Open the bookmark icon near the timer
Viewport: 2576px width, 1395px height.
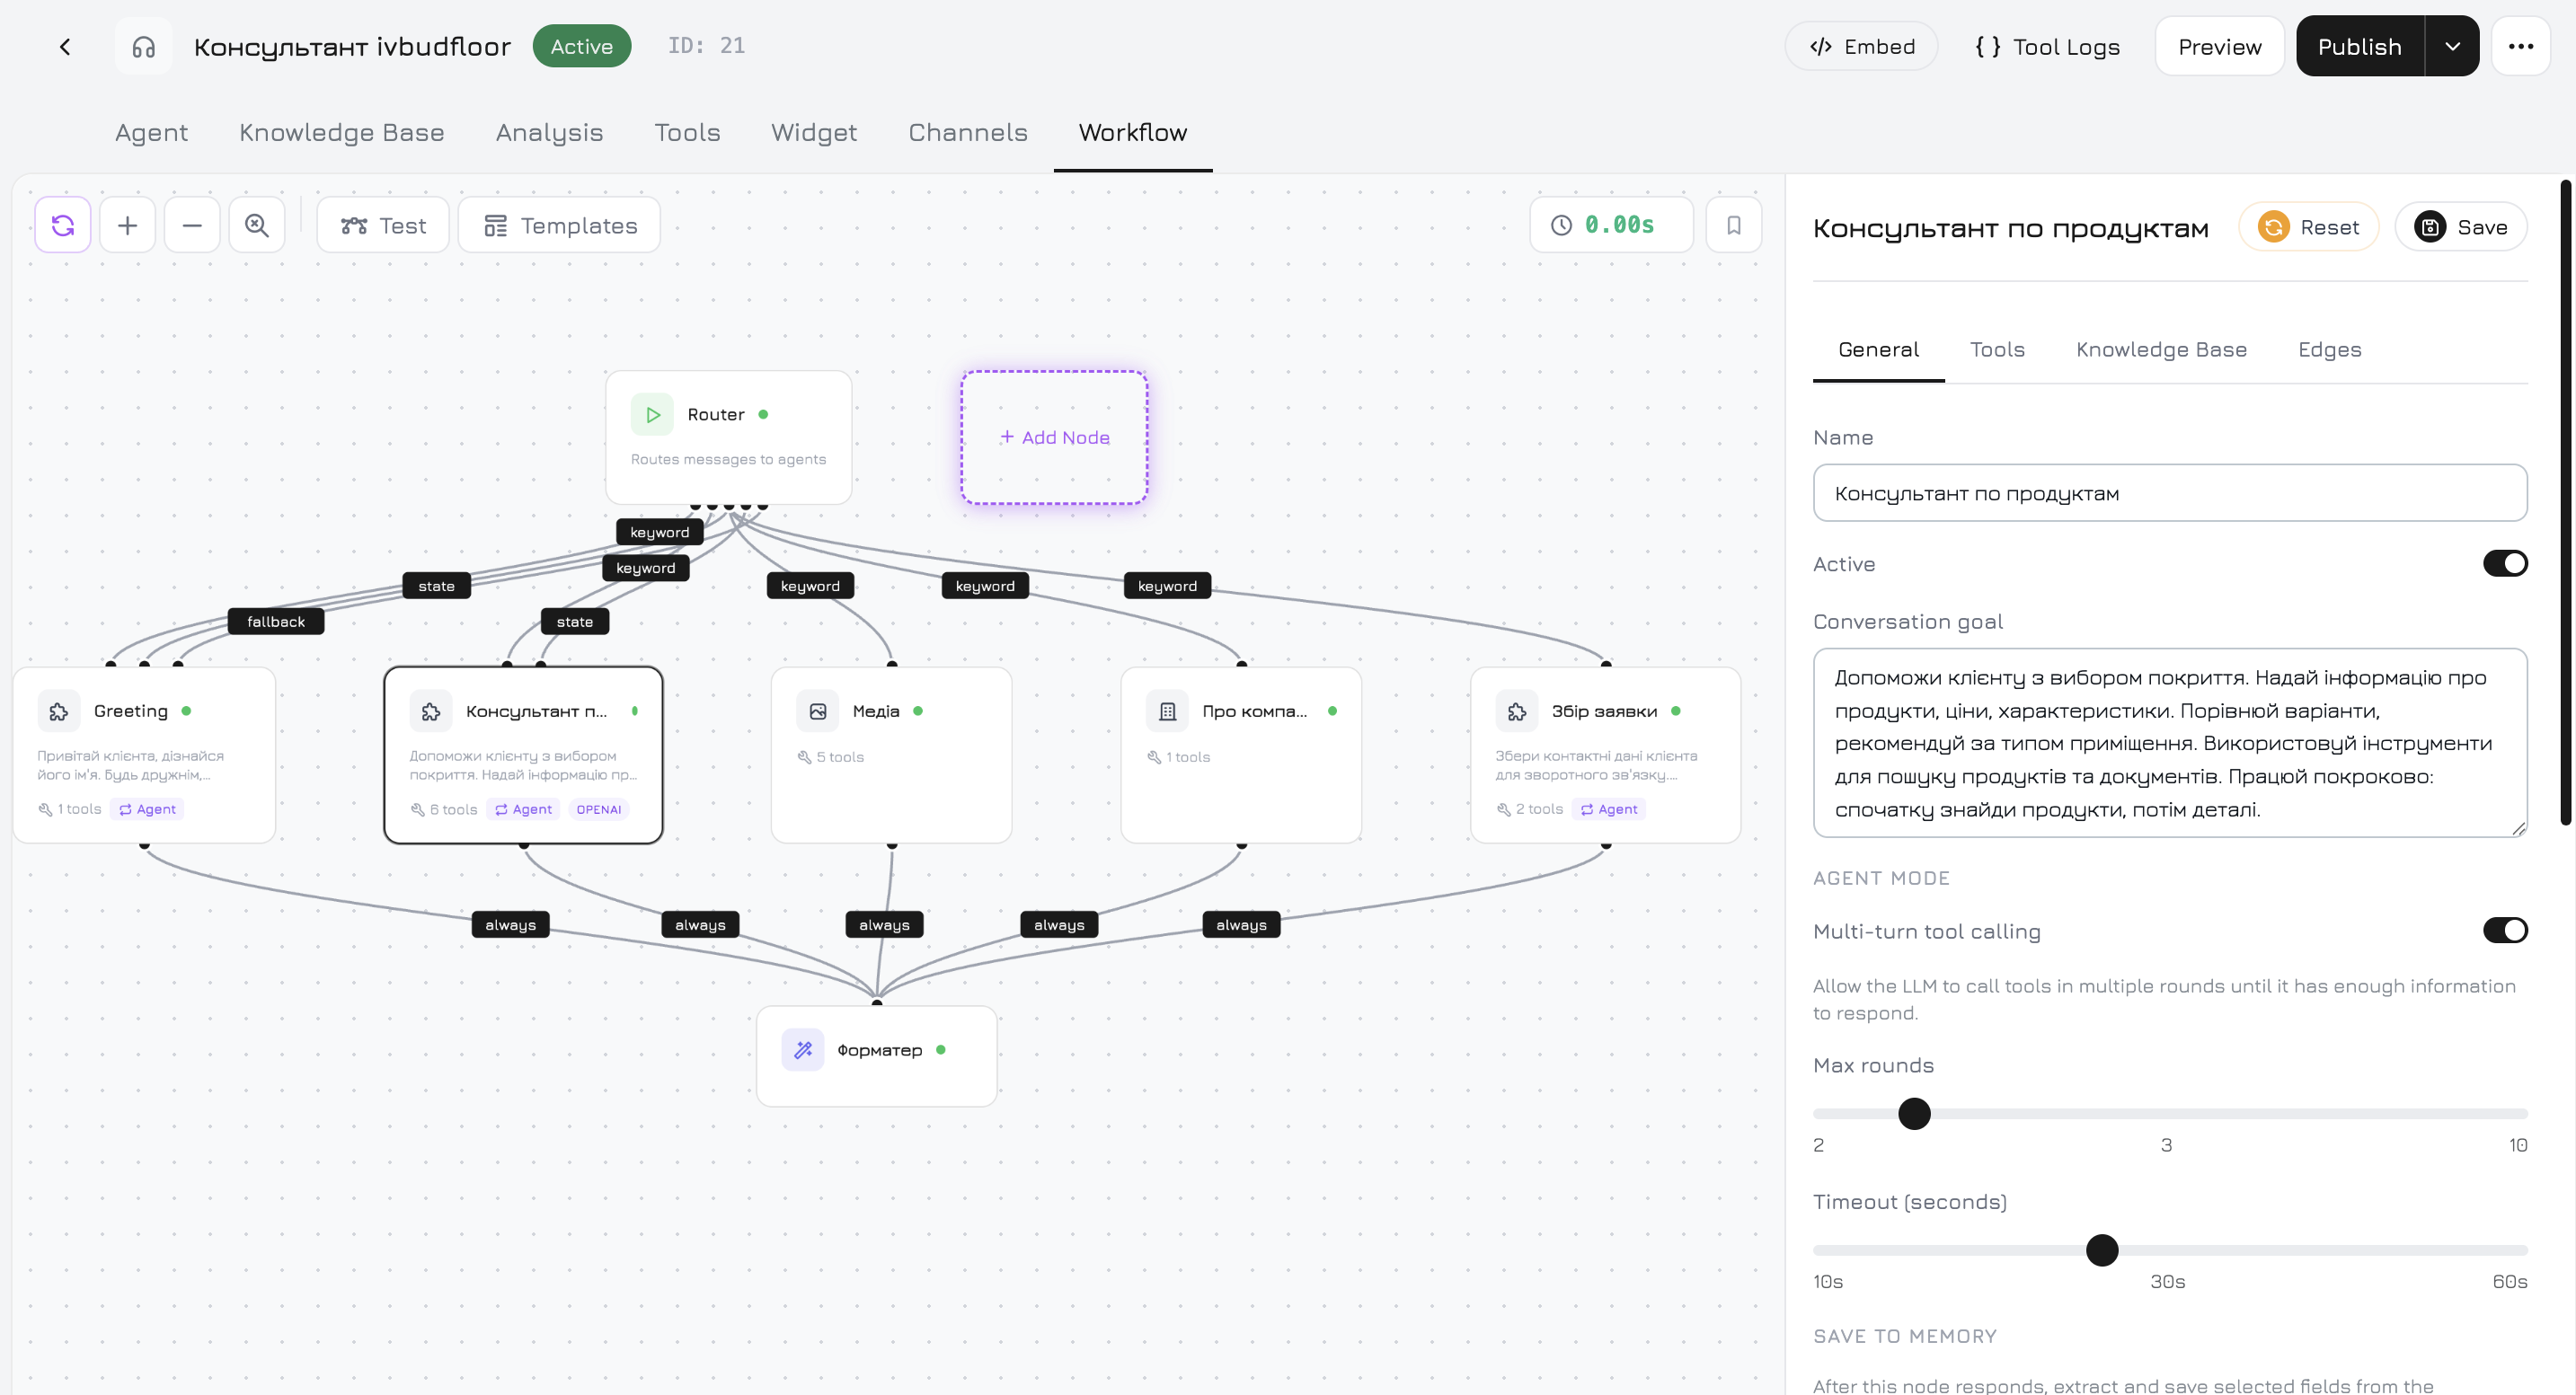click(1734, 224)
